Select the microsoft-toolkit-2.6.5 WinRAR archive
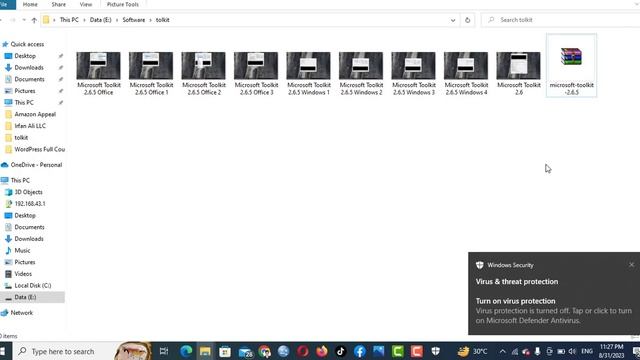The height and width of the screenshot is (360, 640). pyautogui.click(x=571, y=66)
